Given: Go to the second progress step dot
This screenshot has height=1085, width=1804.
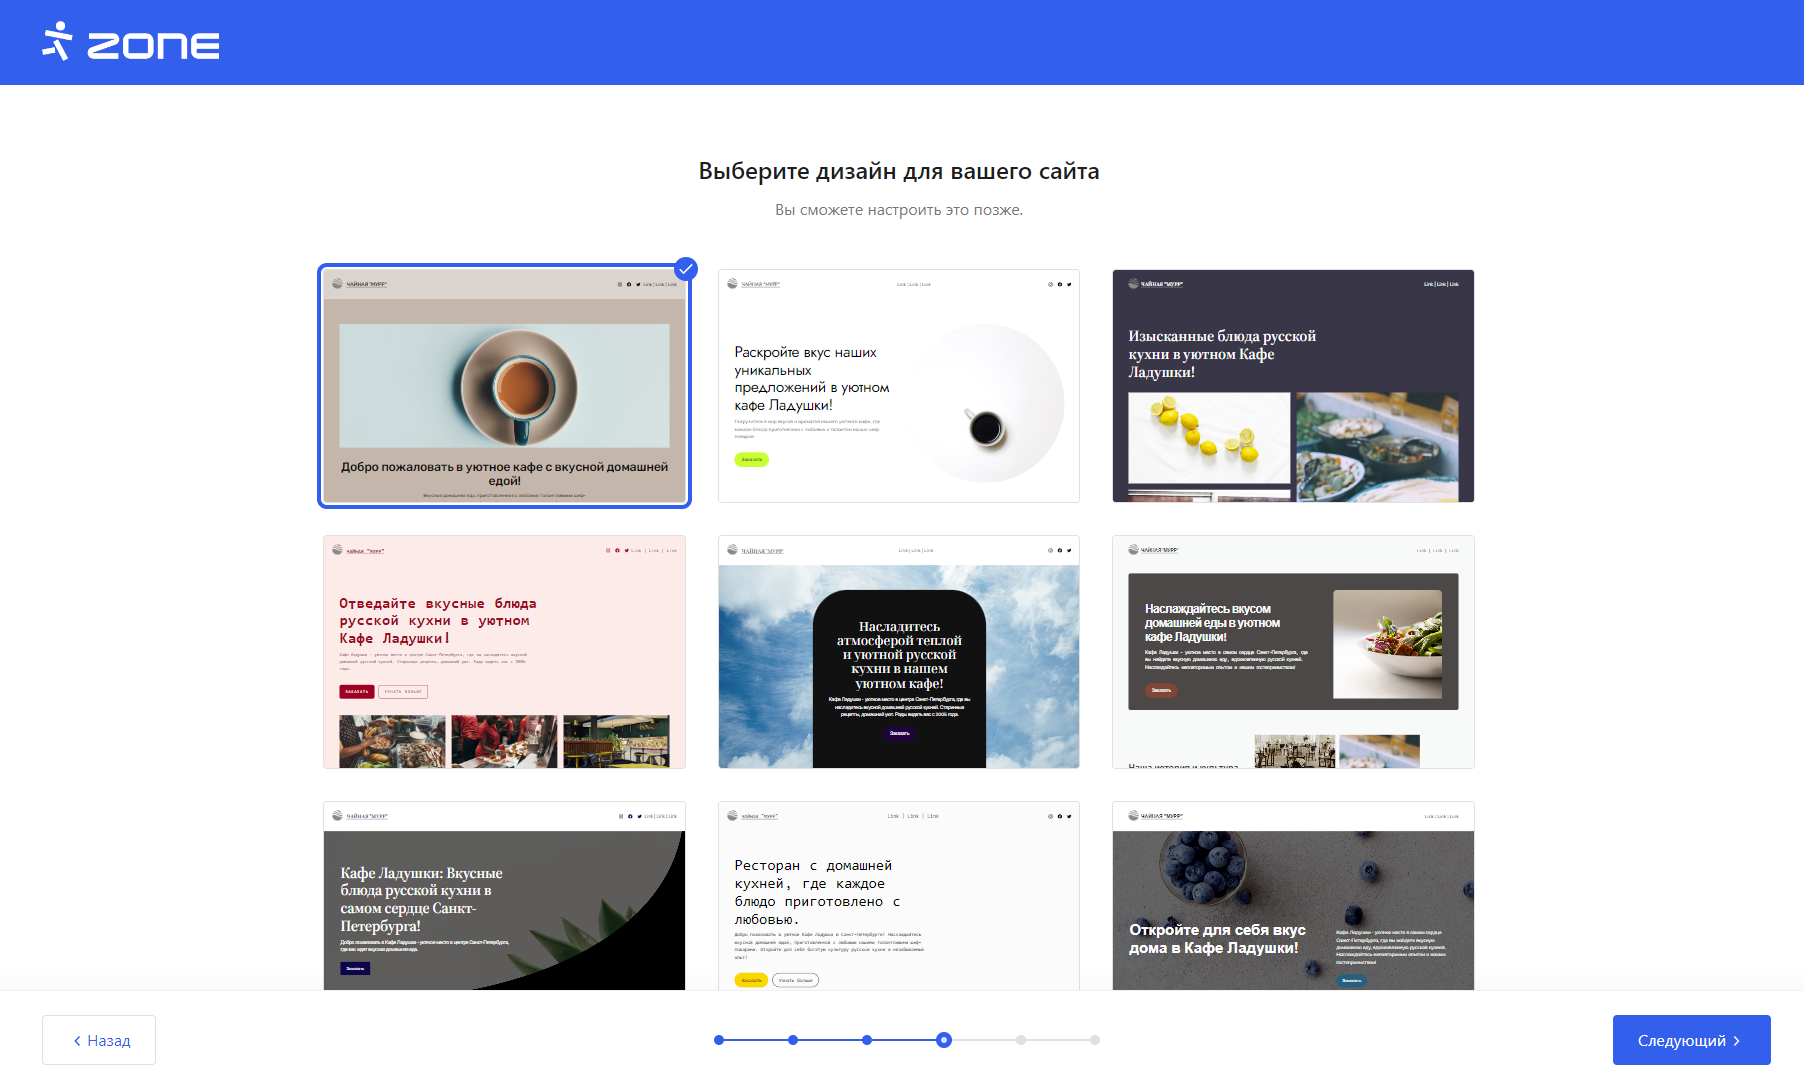Looking at the screenshot, I should (793, 1040).
